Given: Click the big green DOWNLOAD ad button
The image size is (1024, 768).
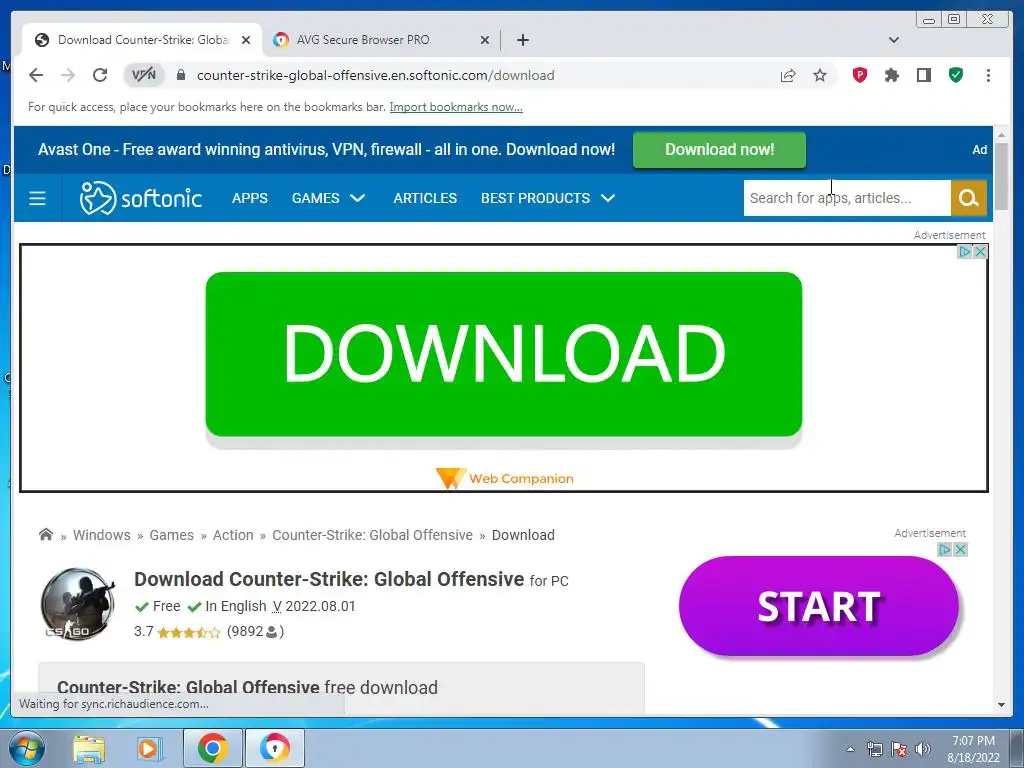Looking at the screenshot, I should 504,354.
